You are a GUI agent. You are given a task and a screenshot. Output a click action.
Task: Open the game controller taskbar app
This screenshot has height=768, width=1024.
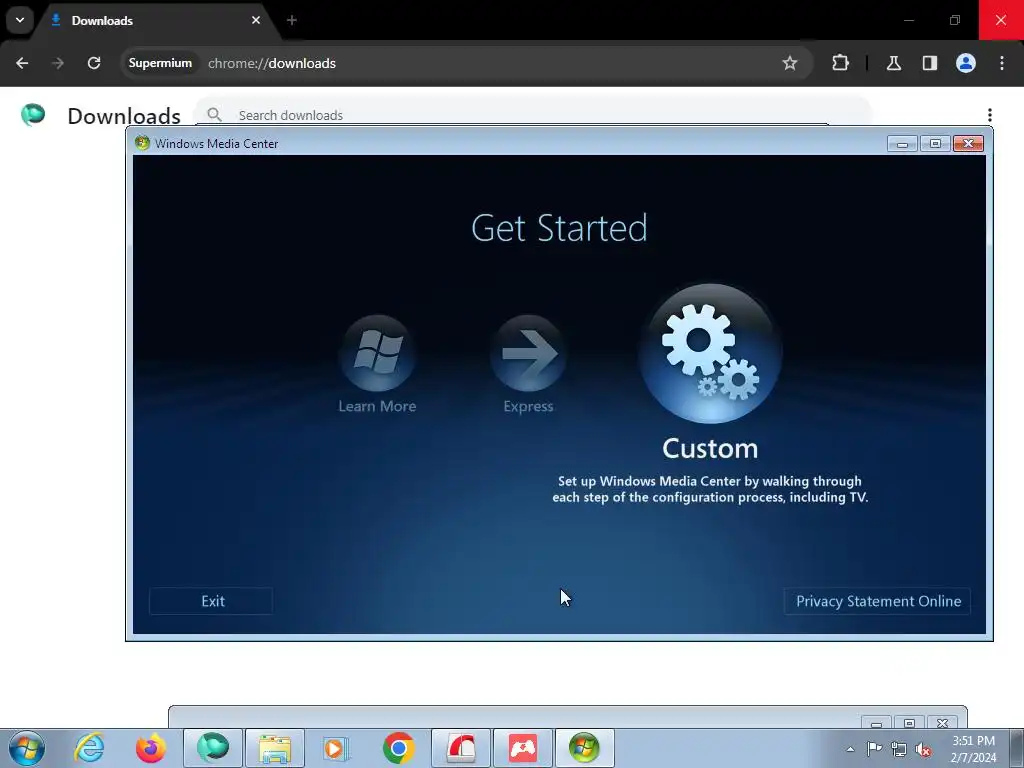522,748
